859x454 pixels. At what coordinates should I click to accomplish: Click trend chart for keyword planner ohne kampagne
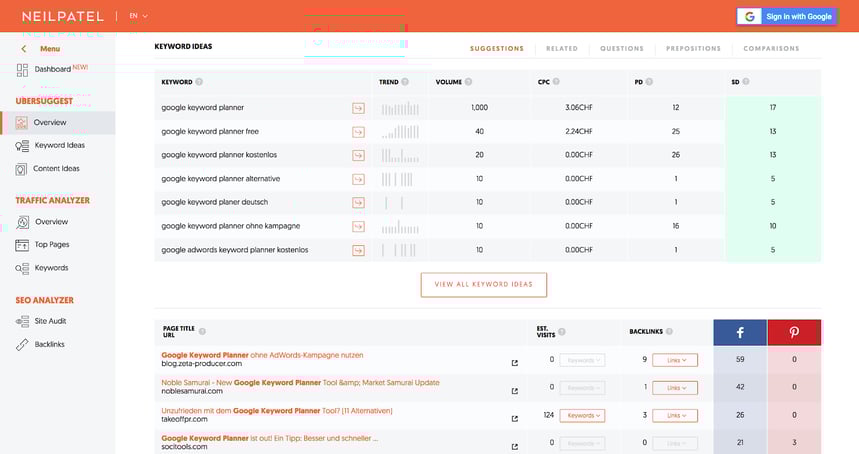click(x=400, y=226)
